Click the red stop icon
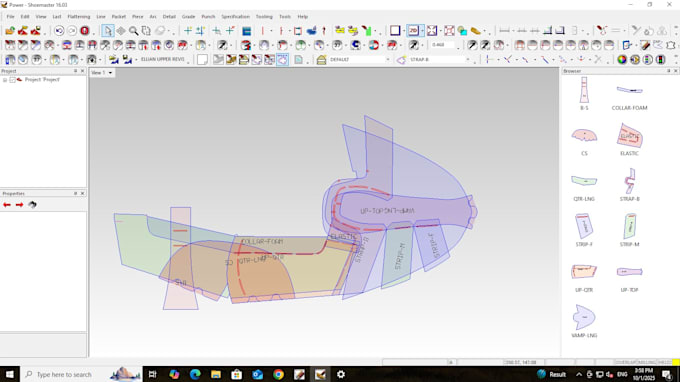This screenshot has height=382, width=680. (x=85, y=31)
